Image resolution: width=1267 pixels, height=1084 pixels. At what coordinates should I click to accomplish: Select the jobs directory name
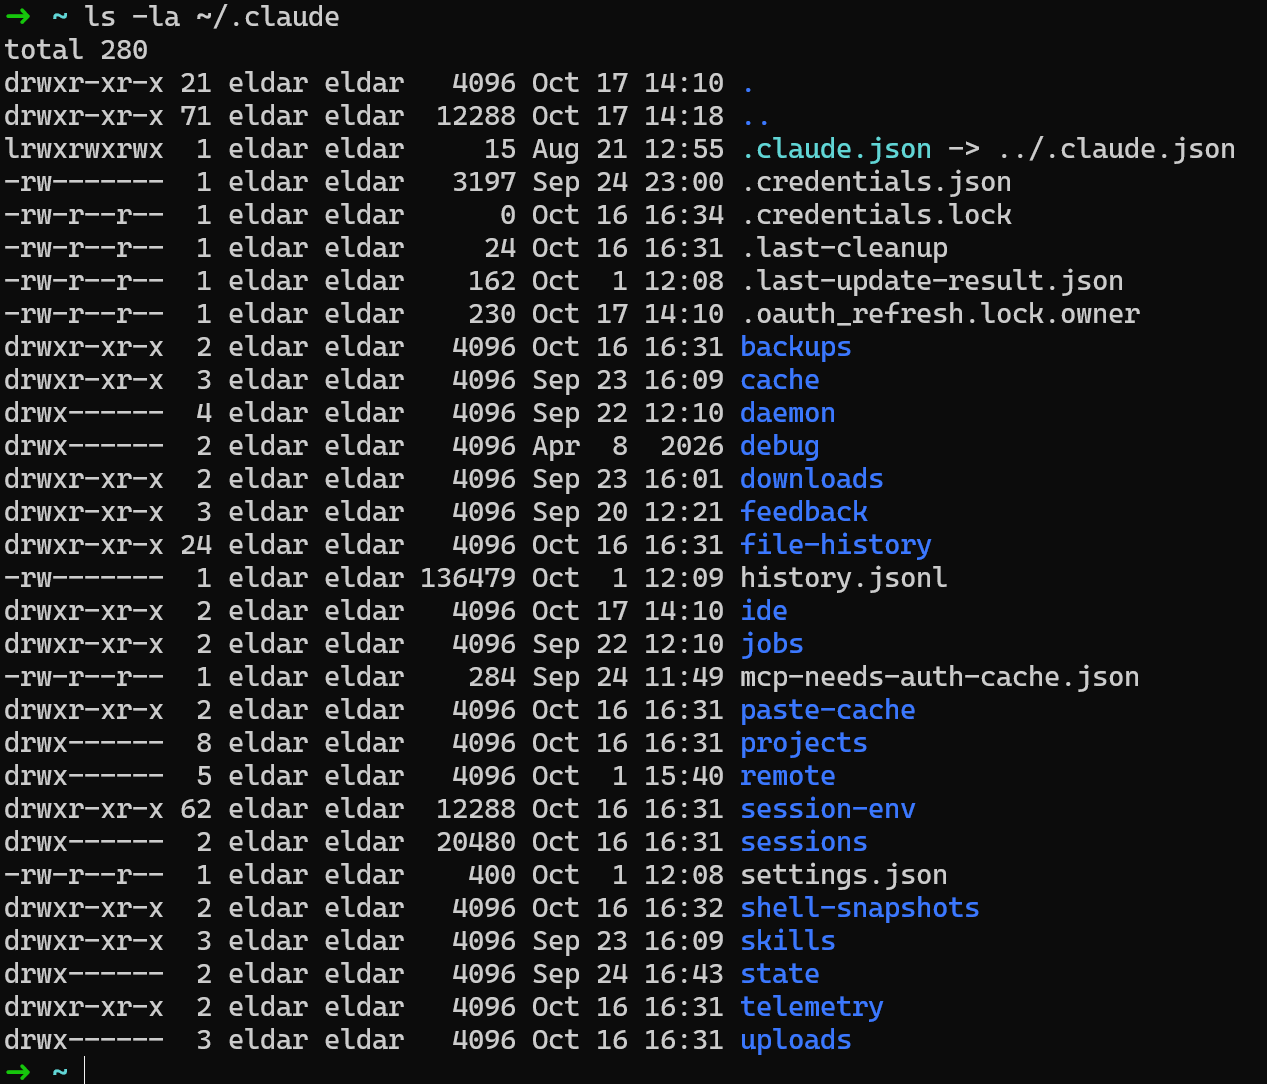pyautogui.click(x=772, y=644)
